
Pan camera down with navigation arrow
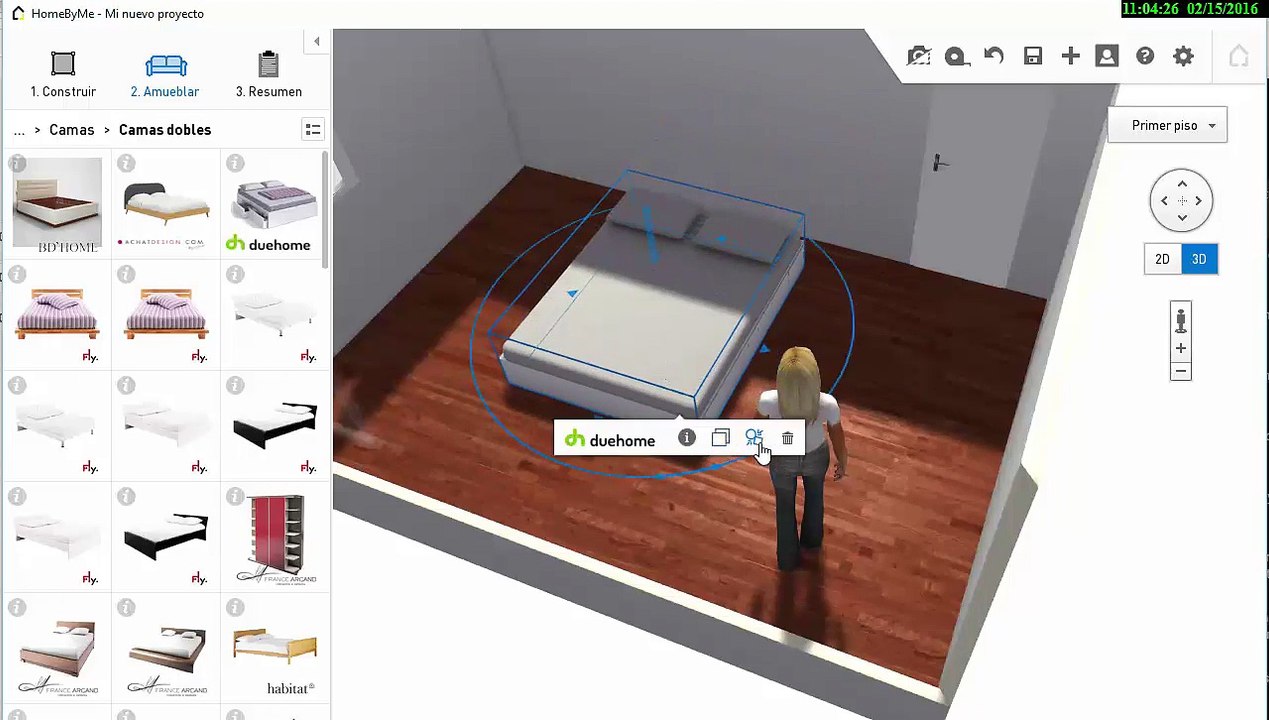(x=1182, y=217)
